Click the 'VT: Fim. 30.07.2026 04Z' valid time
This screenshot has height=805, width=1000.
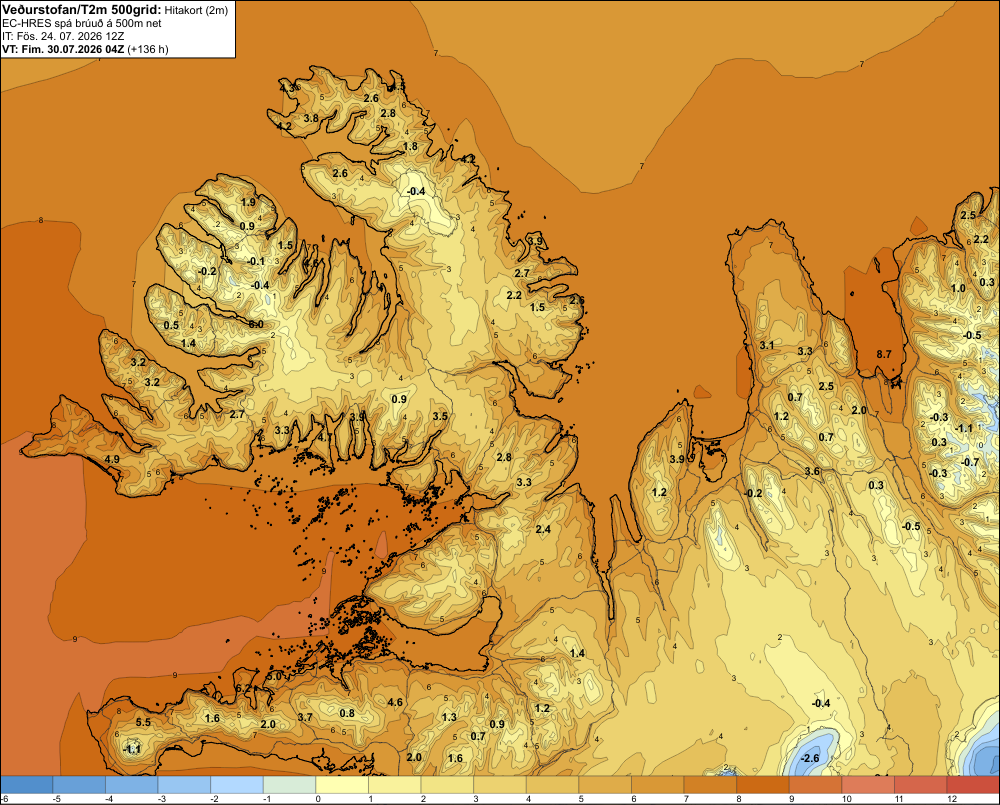63,49
